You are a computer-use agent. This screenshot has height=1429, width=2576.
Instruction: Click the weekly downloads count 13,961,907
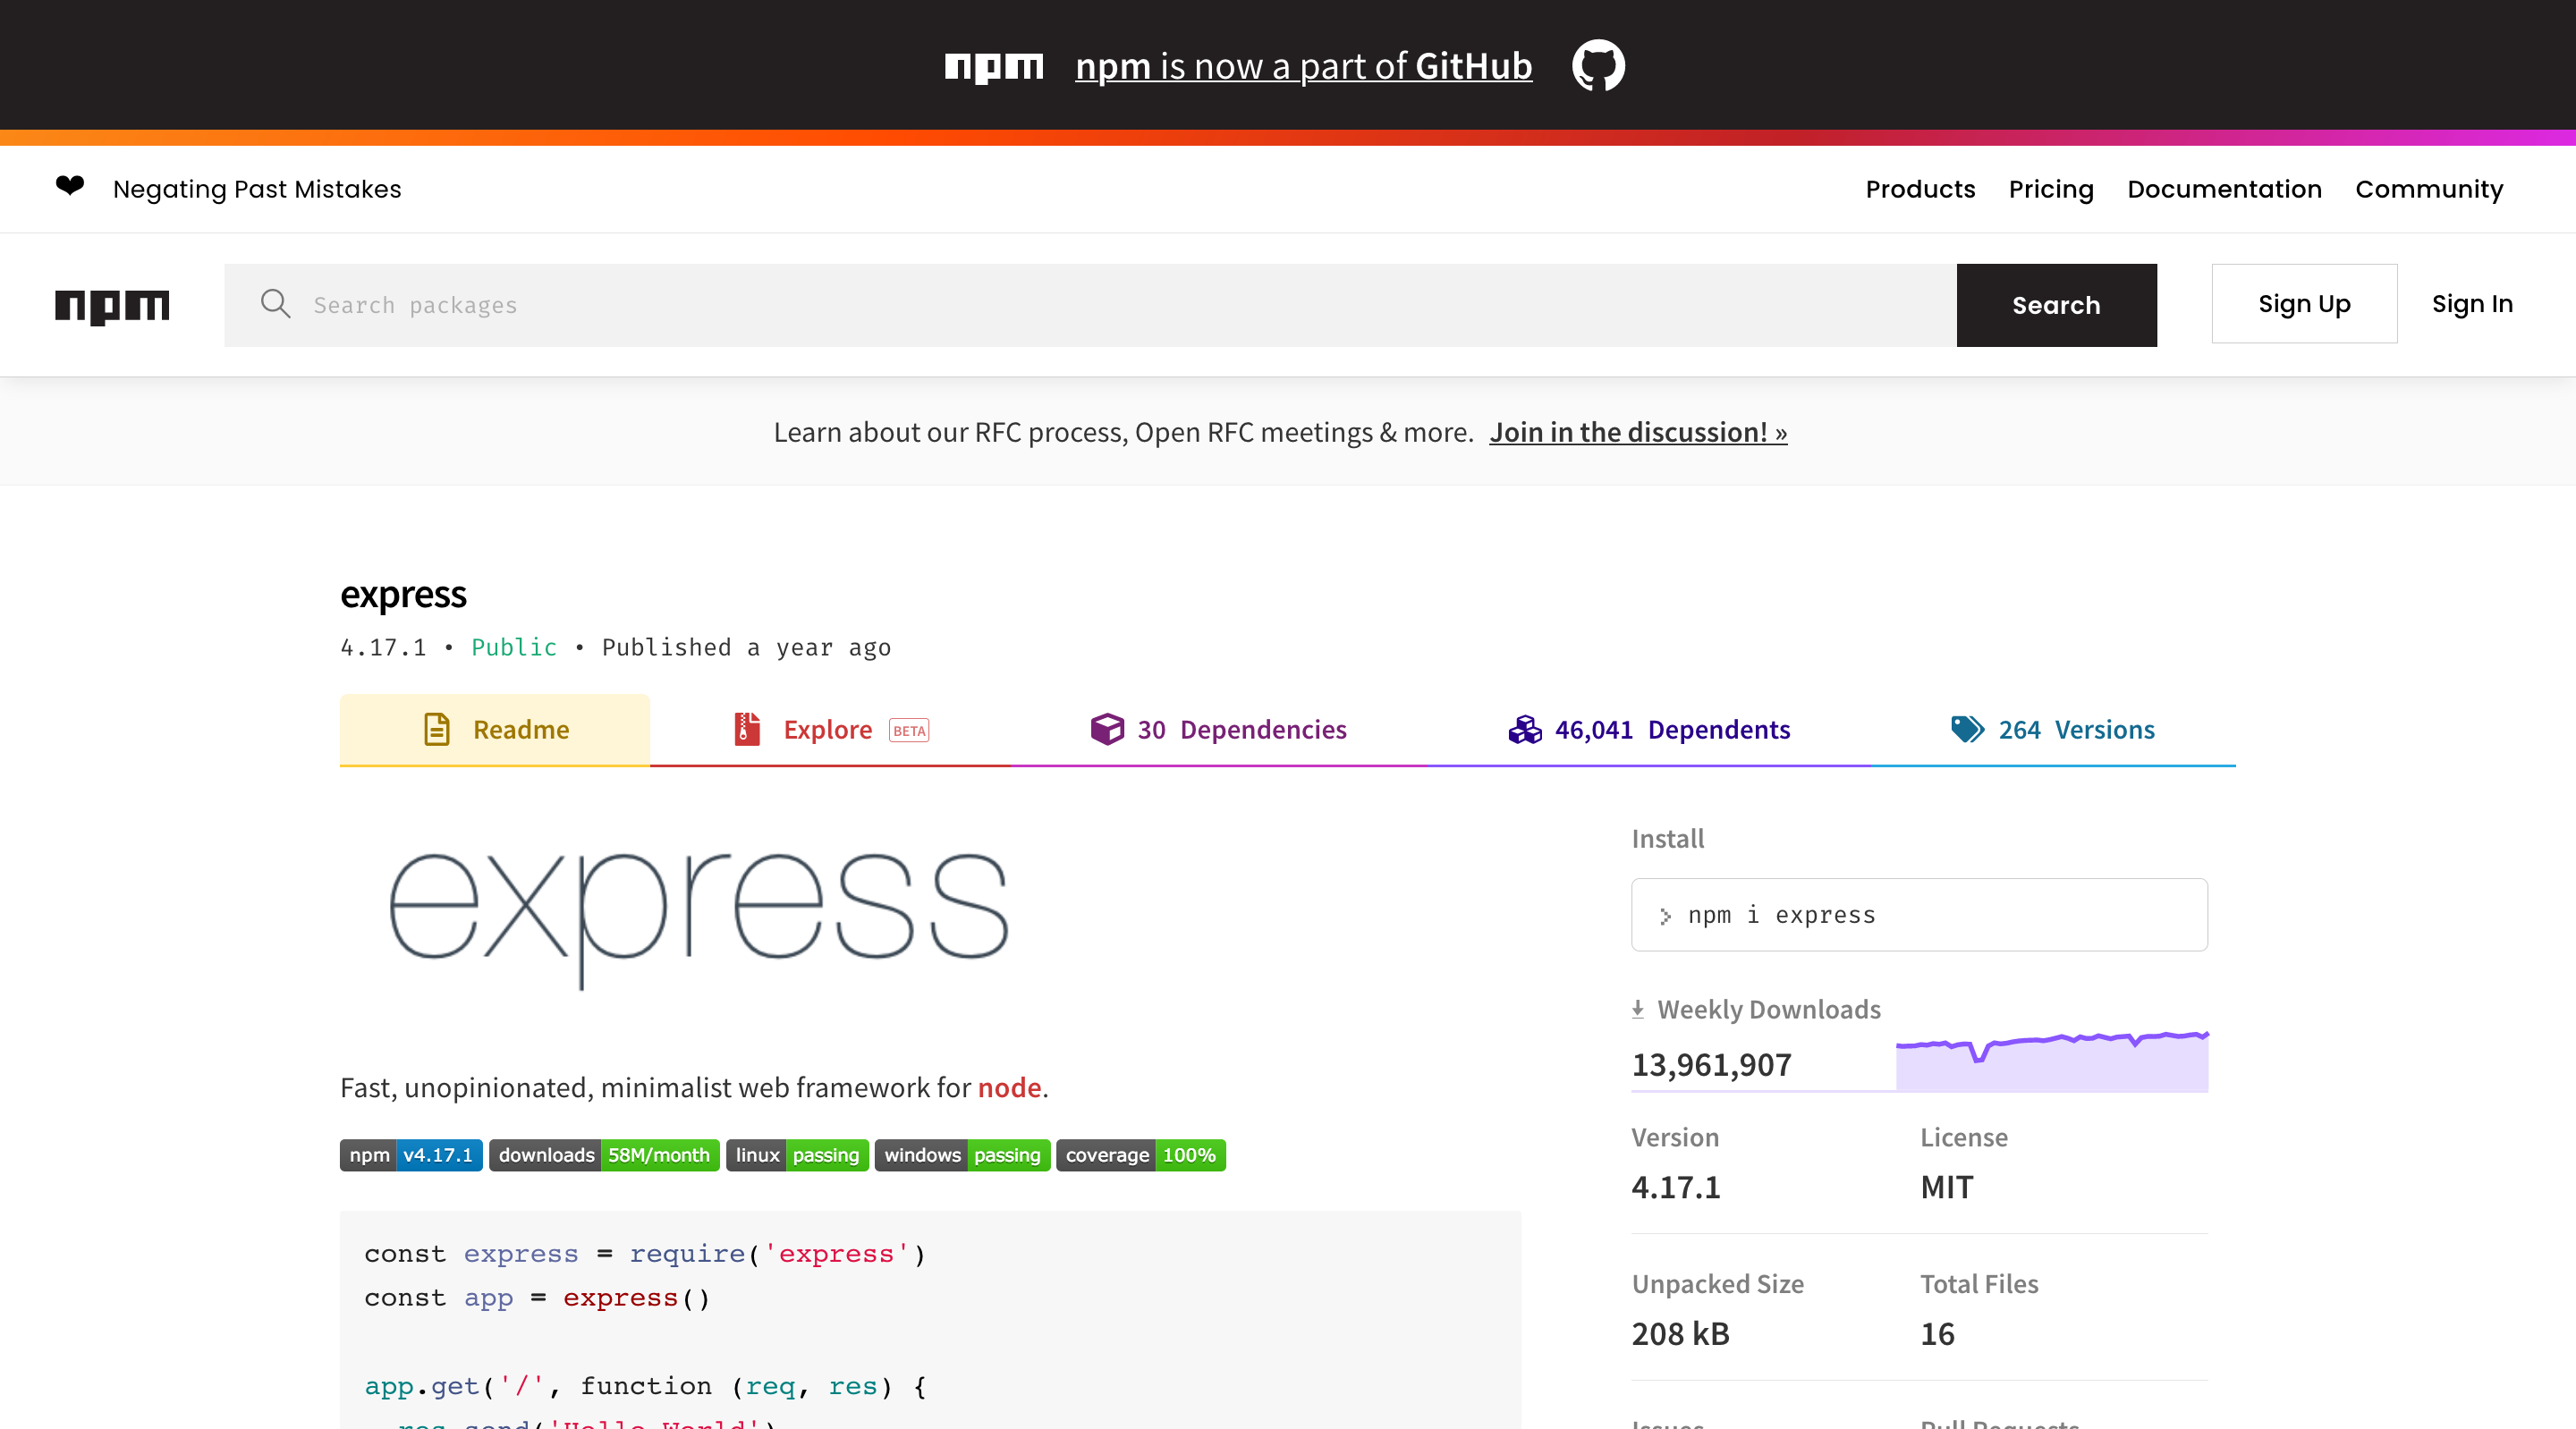[1711, 1064]
